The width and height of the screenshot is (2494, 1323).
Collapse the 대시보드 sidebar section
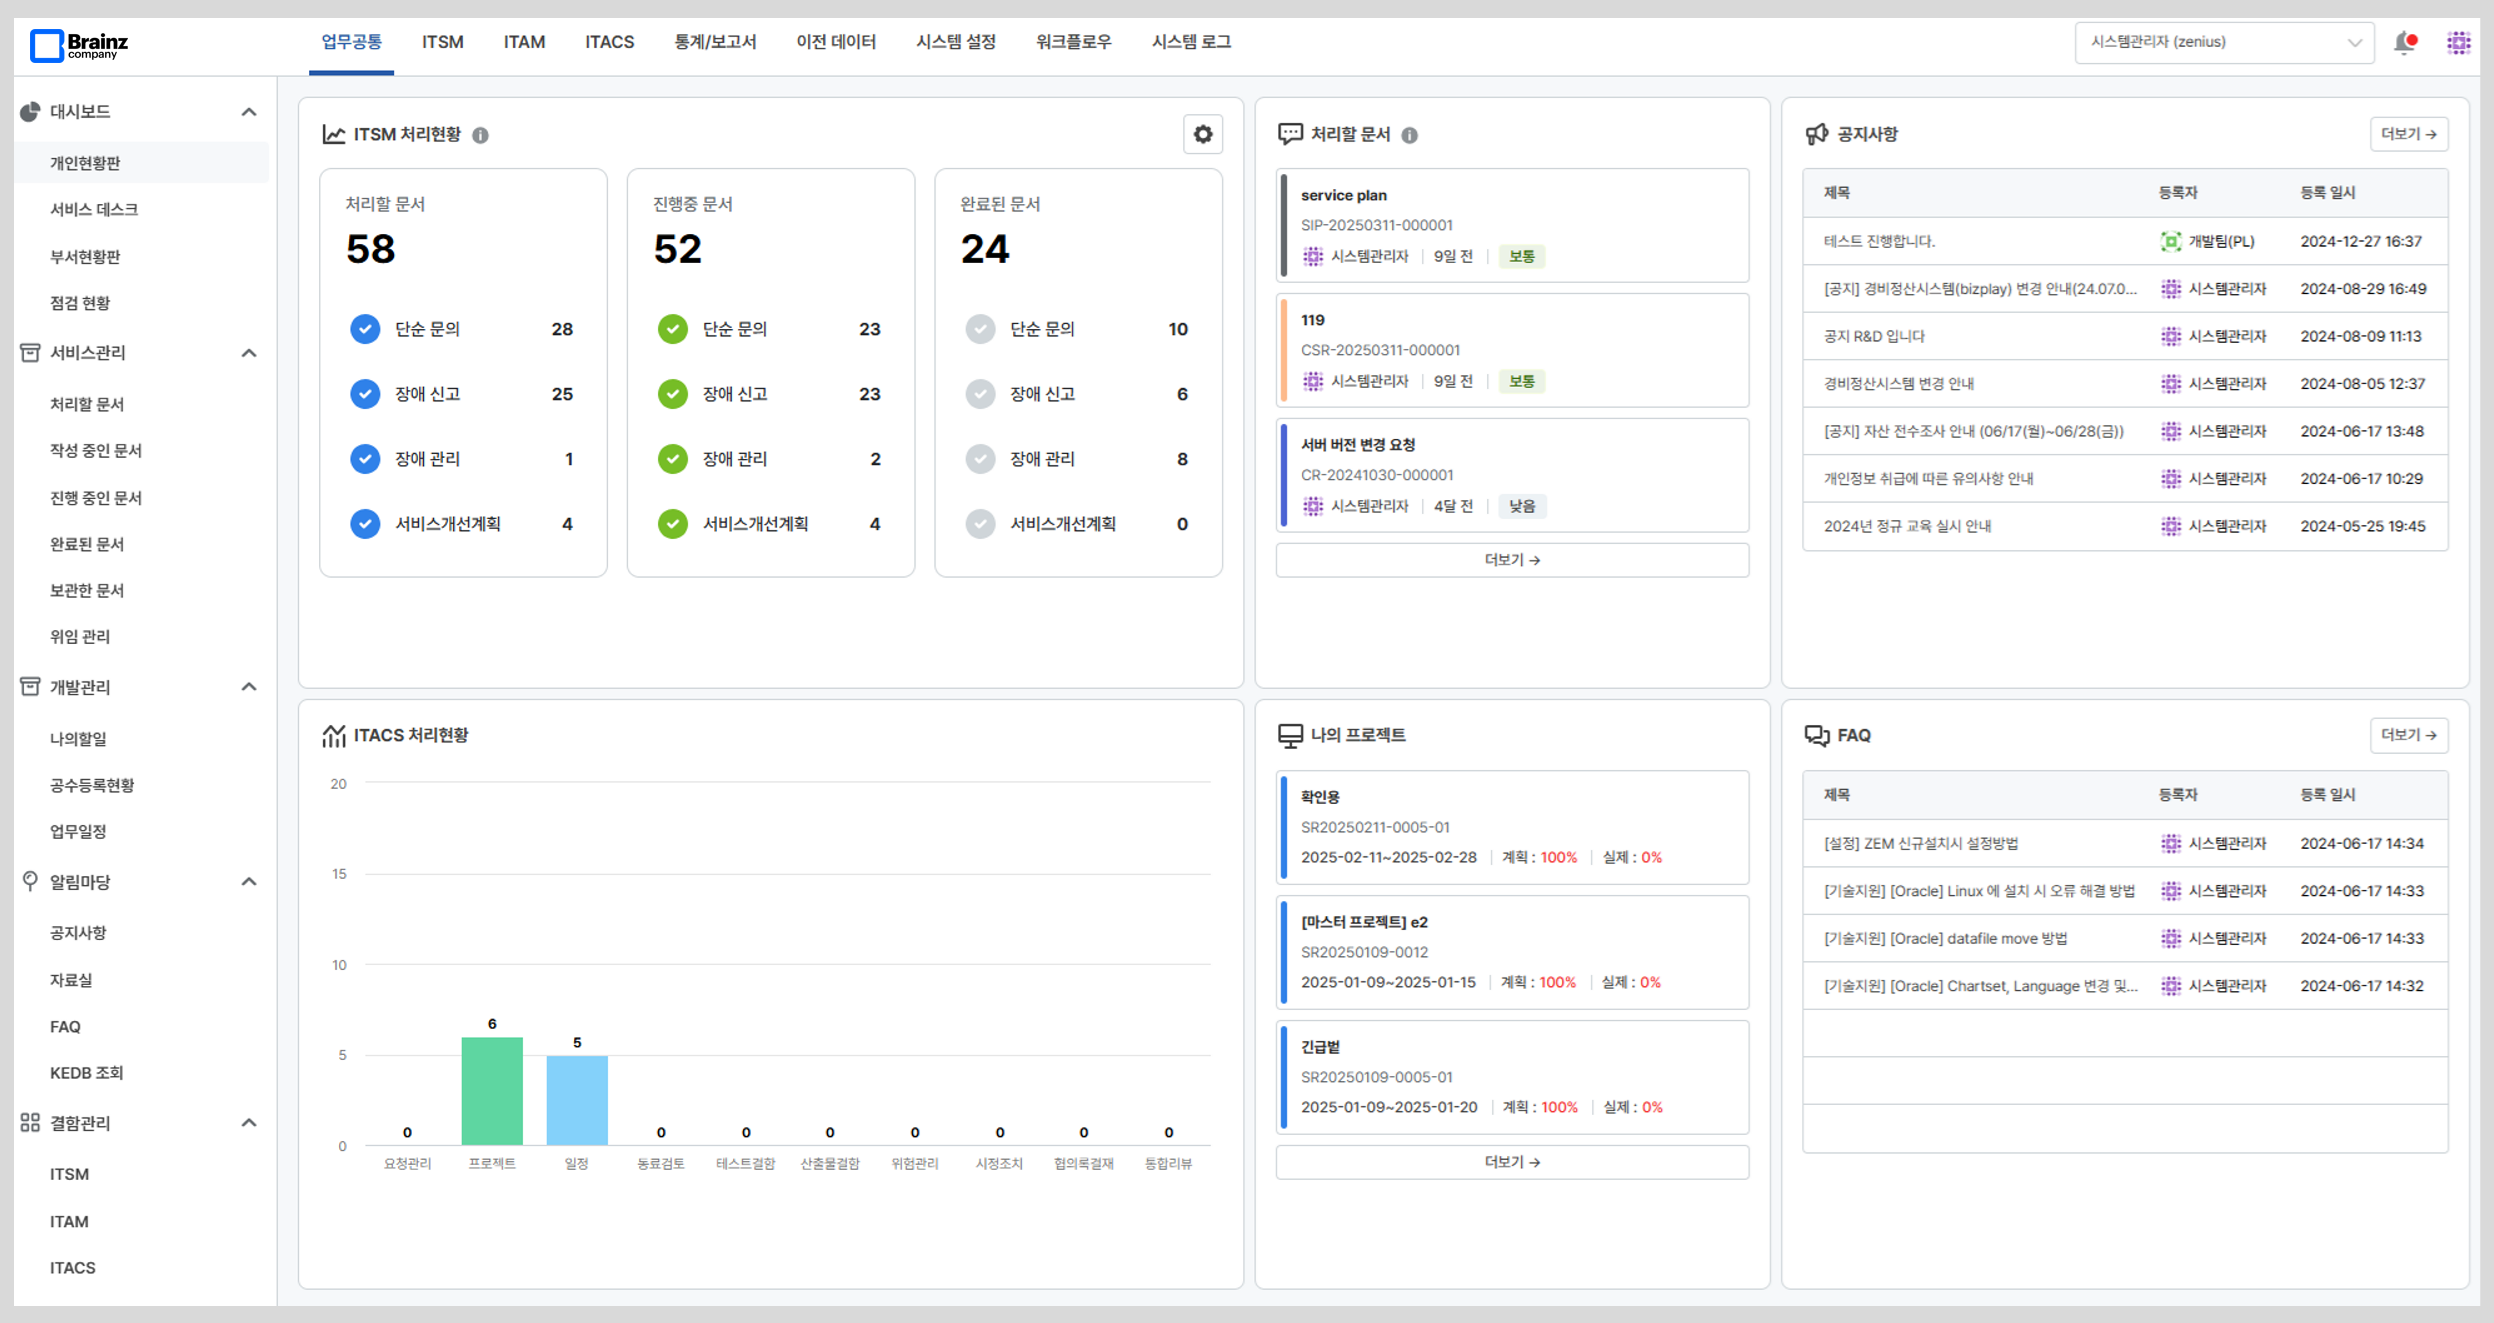(x=249, y=112)
